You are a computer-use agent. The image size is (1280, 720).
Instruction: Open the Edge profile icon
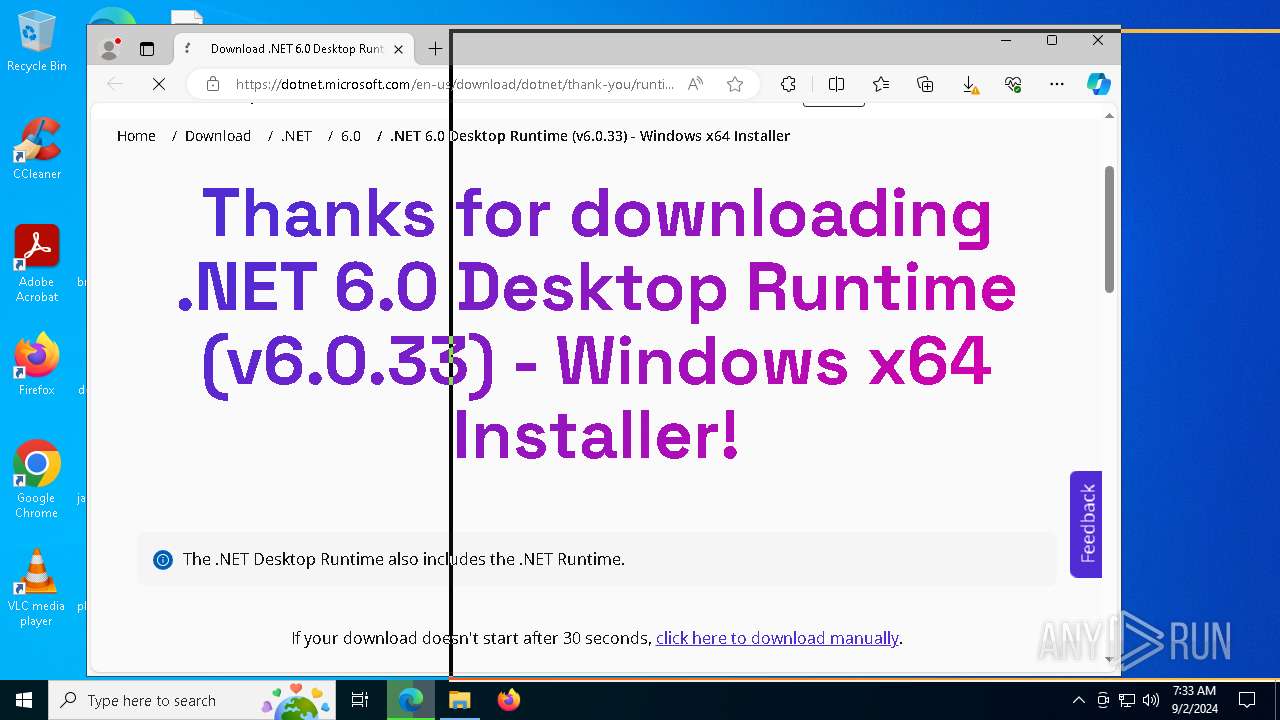tap(110, 48)
